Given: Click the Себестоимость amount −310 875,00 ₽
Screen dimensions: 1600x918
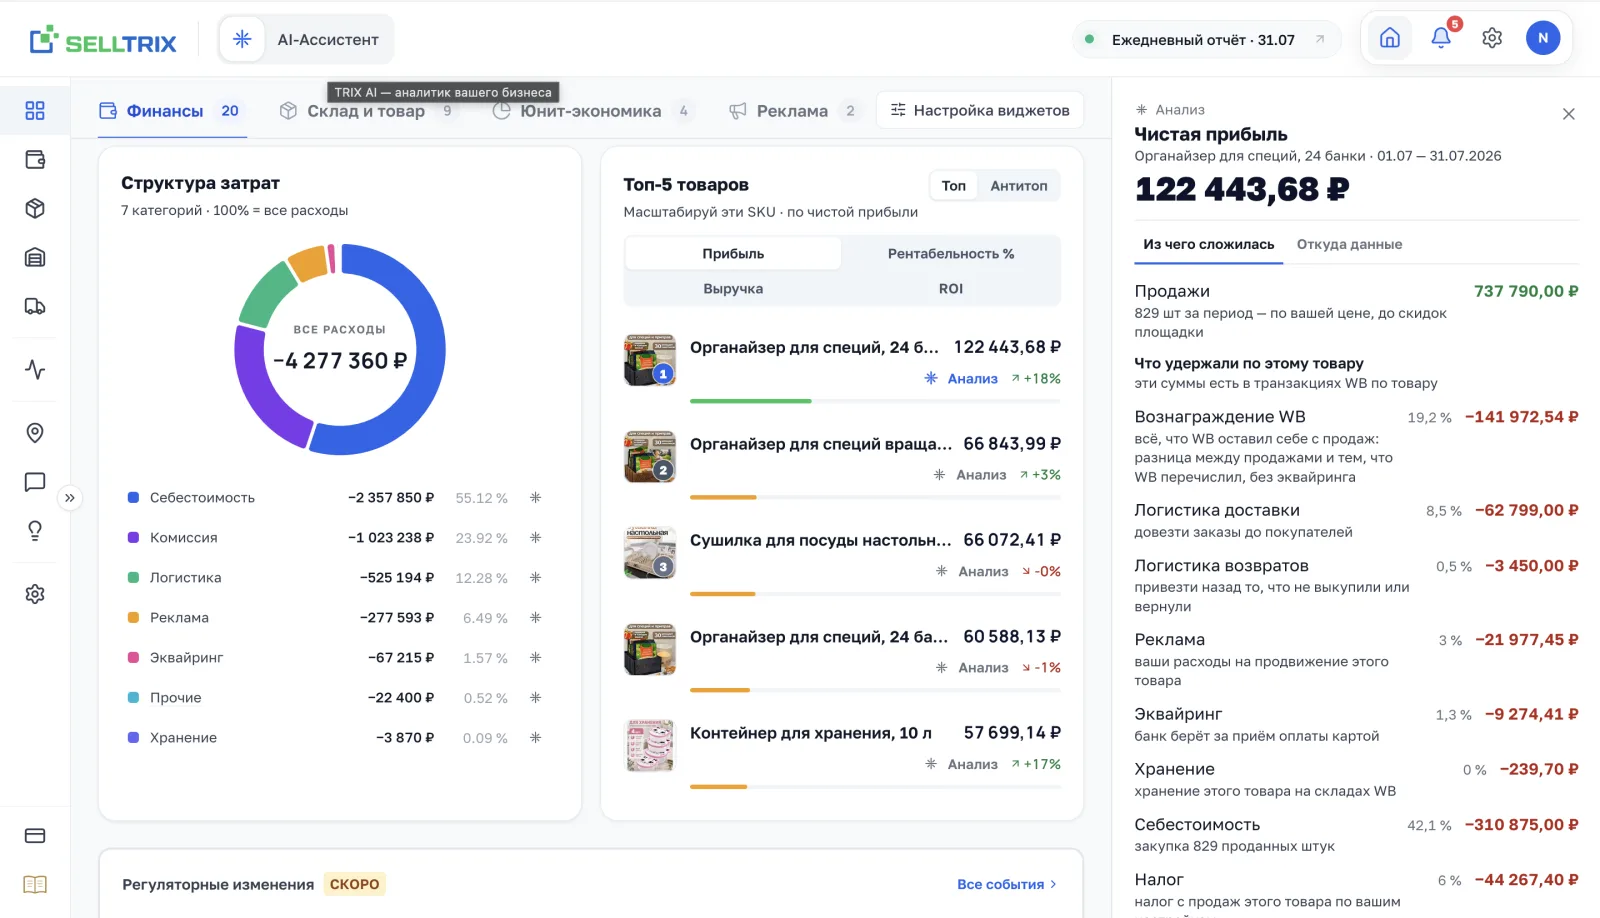Looking at the screenshot, I should (1521, 825).
